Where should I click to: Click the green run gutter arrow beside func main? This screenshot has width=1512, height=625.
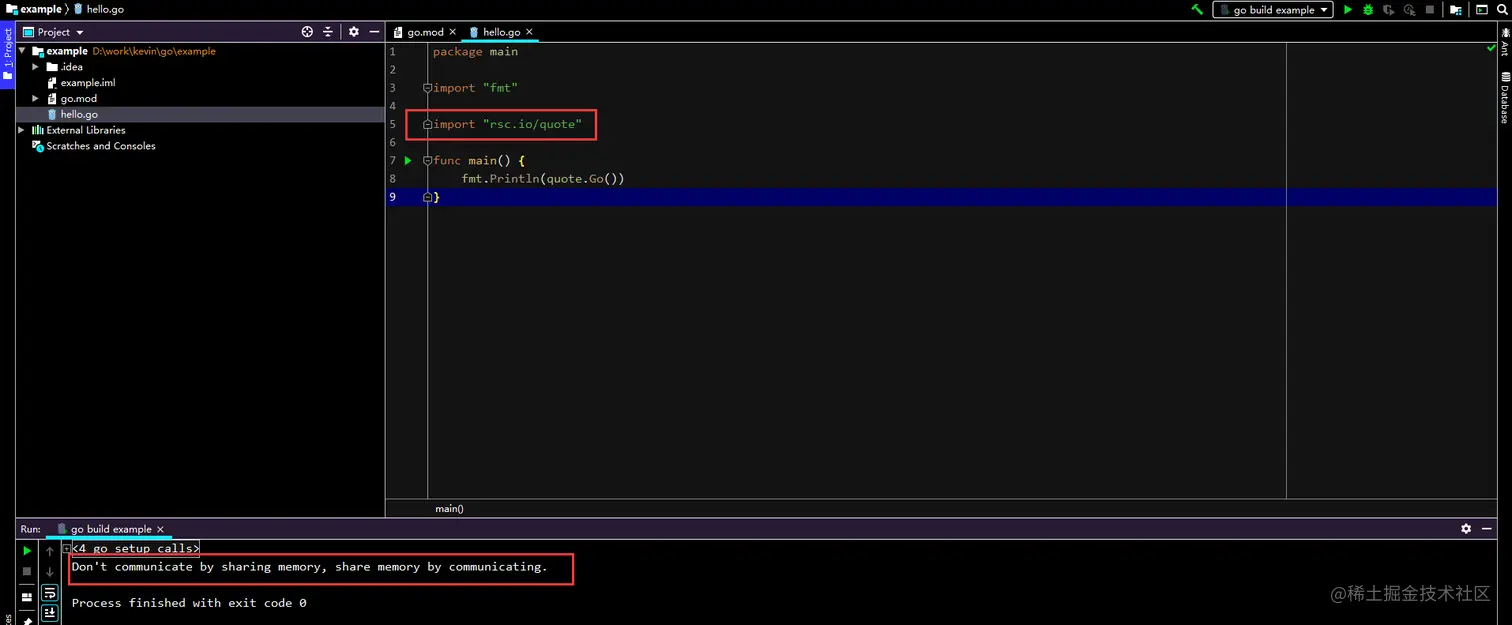tap(408, 160)
